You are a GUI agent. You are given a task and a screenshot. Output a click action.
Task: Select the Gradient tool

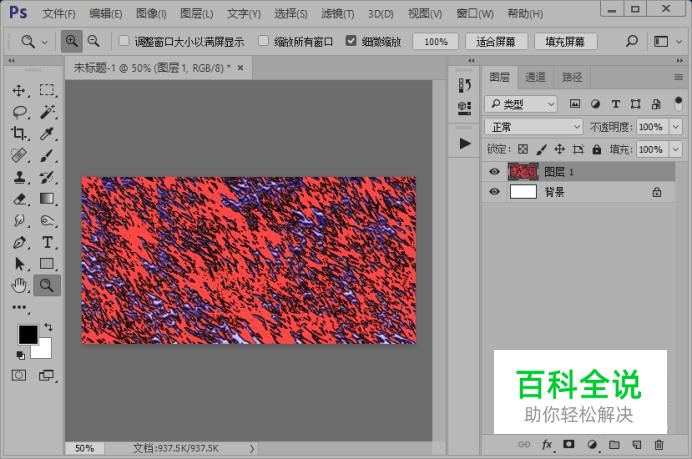(47, 199)
